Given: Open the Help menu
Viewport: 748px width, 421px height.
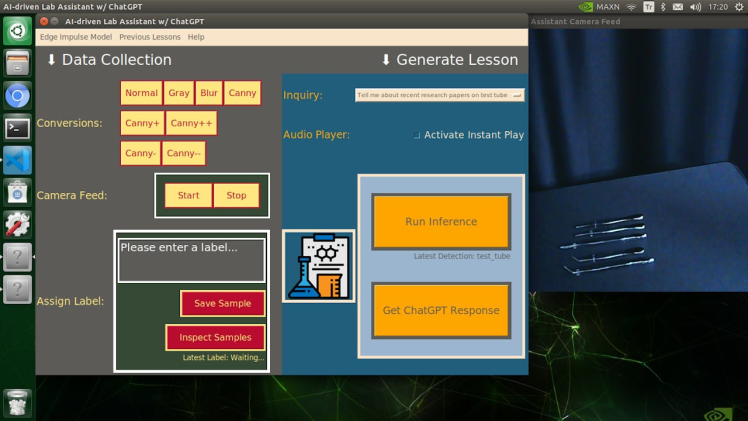Looking at the screenshot, I should [x=196, y=37].
